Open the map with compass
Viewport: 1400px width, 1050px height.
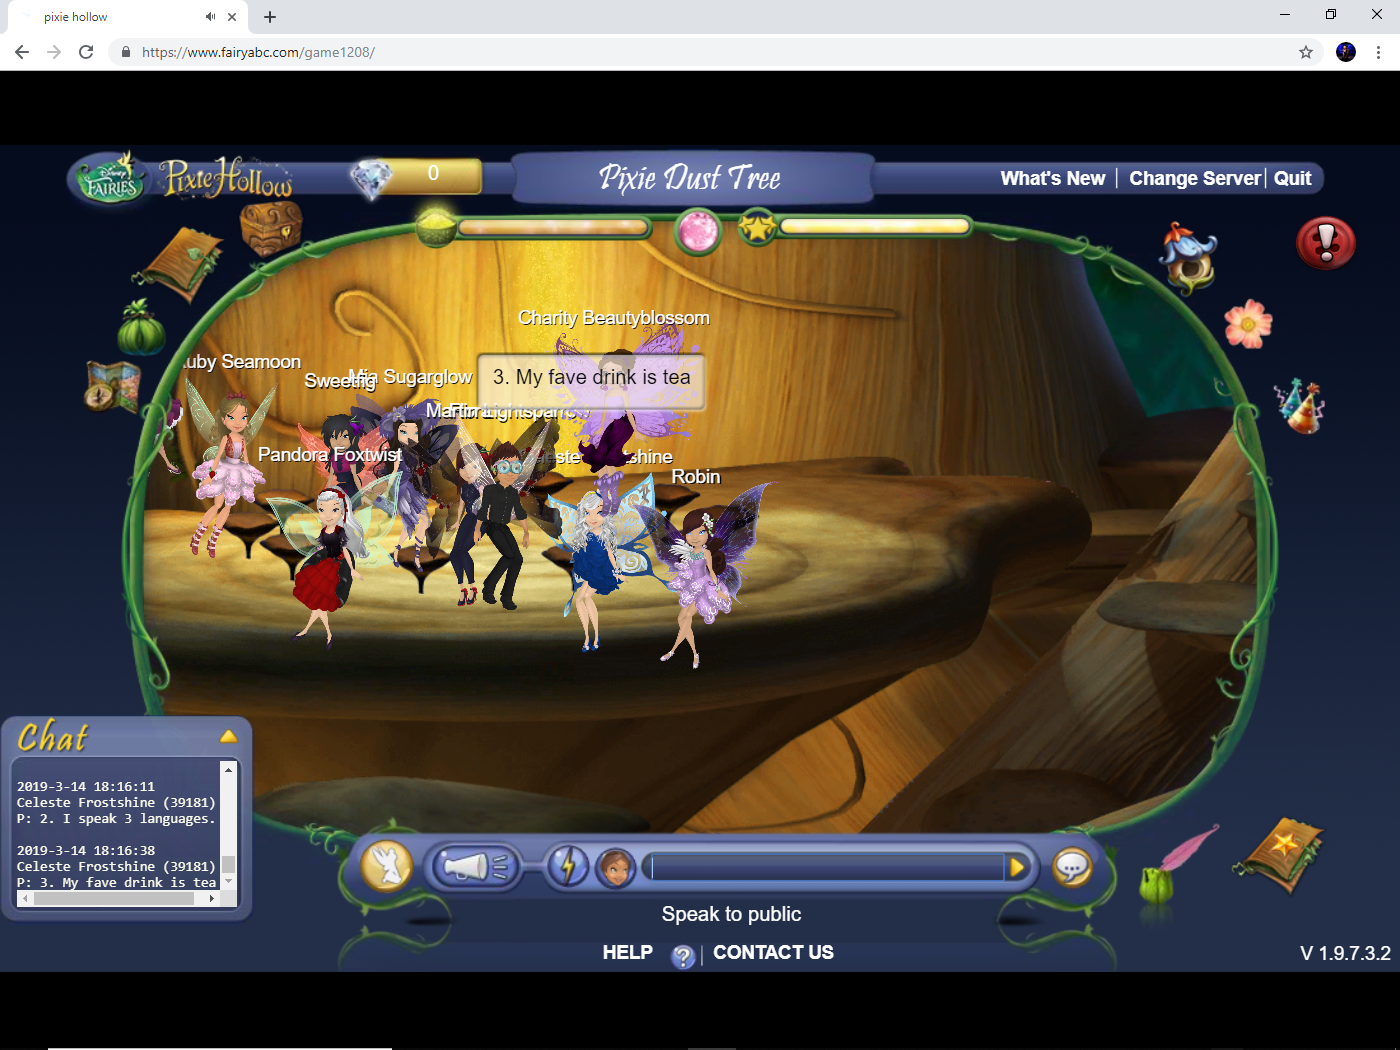click(110, 387)
